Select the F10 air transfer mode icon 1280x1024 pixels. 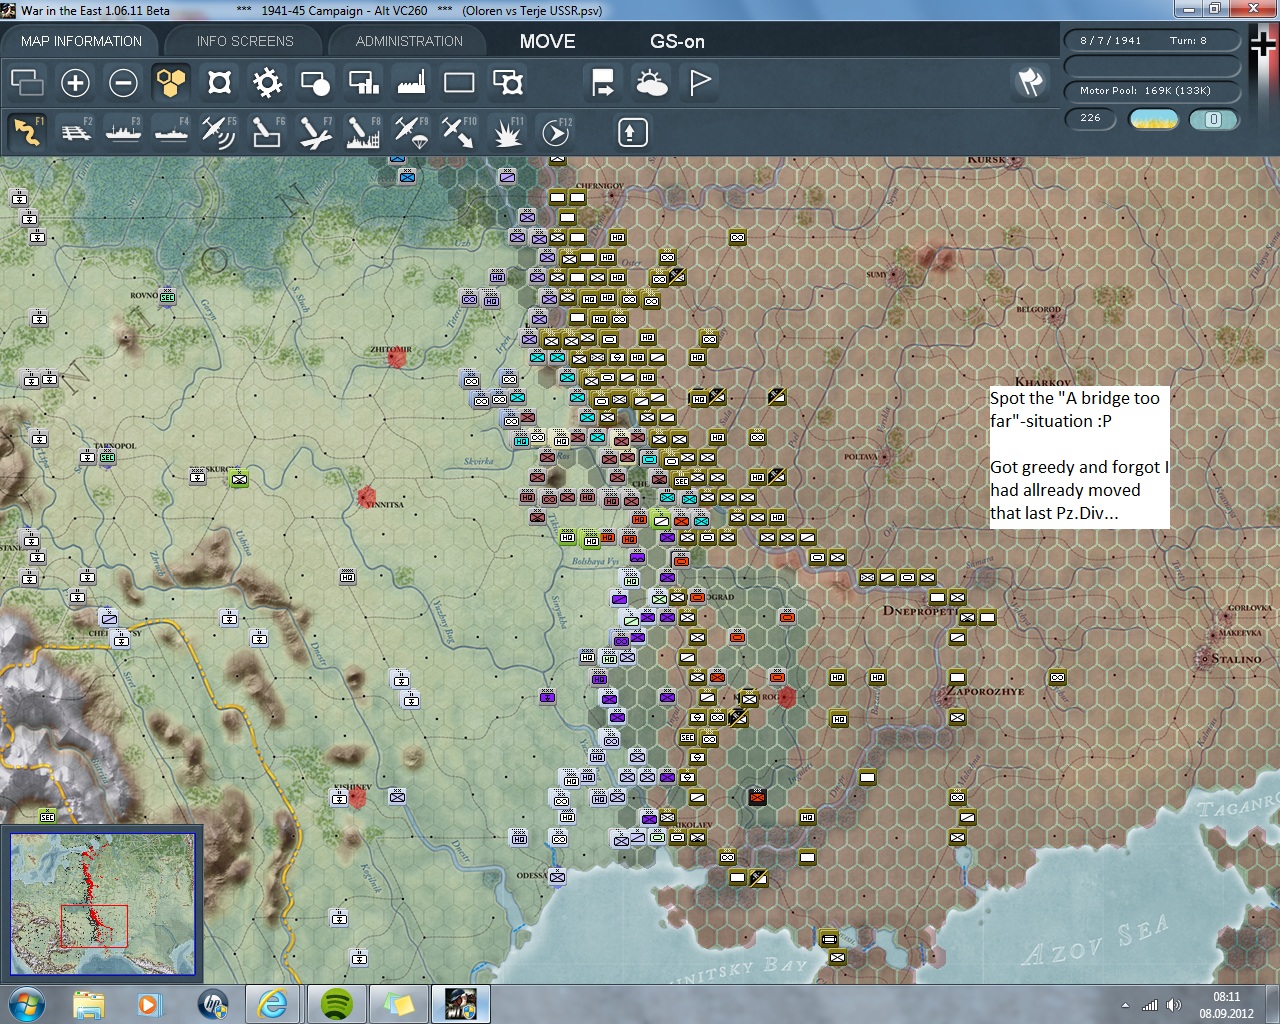(x=459, y=132)
